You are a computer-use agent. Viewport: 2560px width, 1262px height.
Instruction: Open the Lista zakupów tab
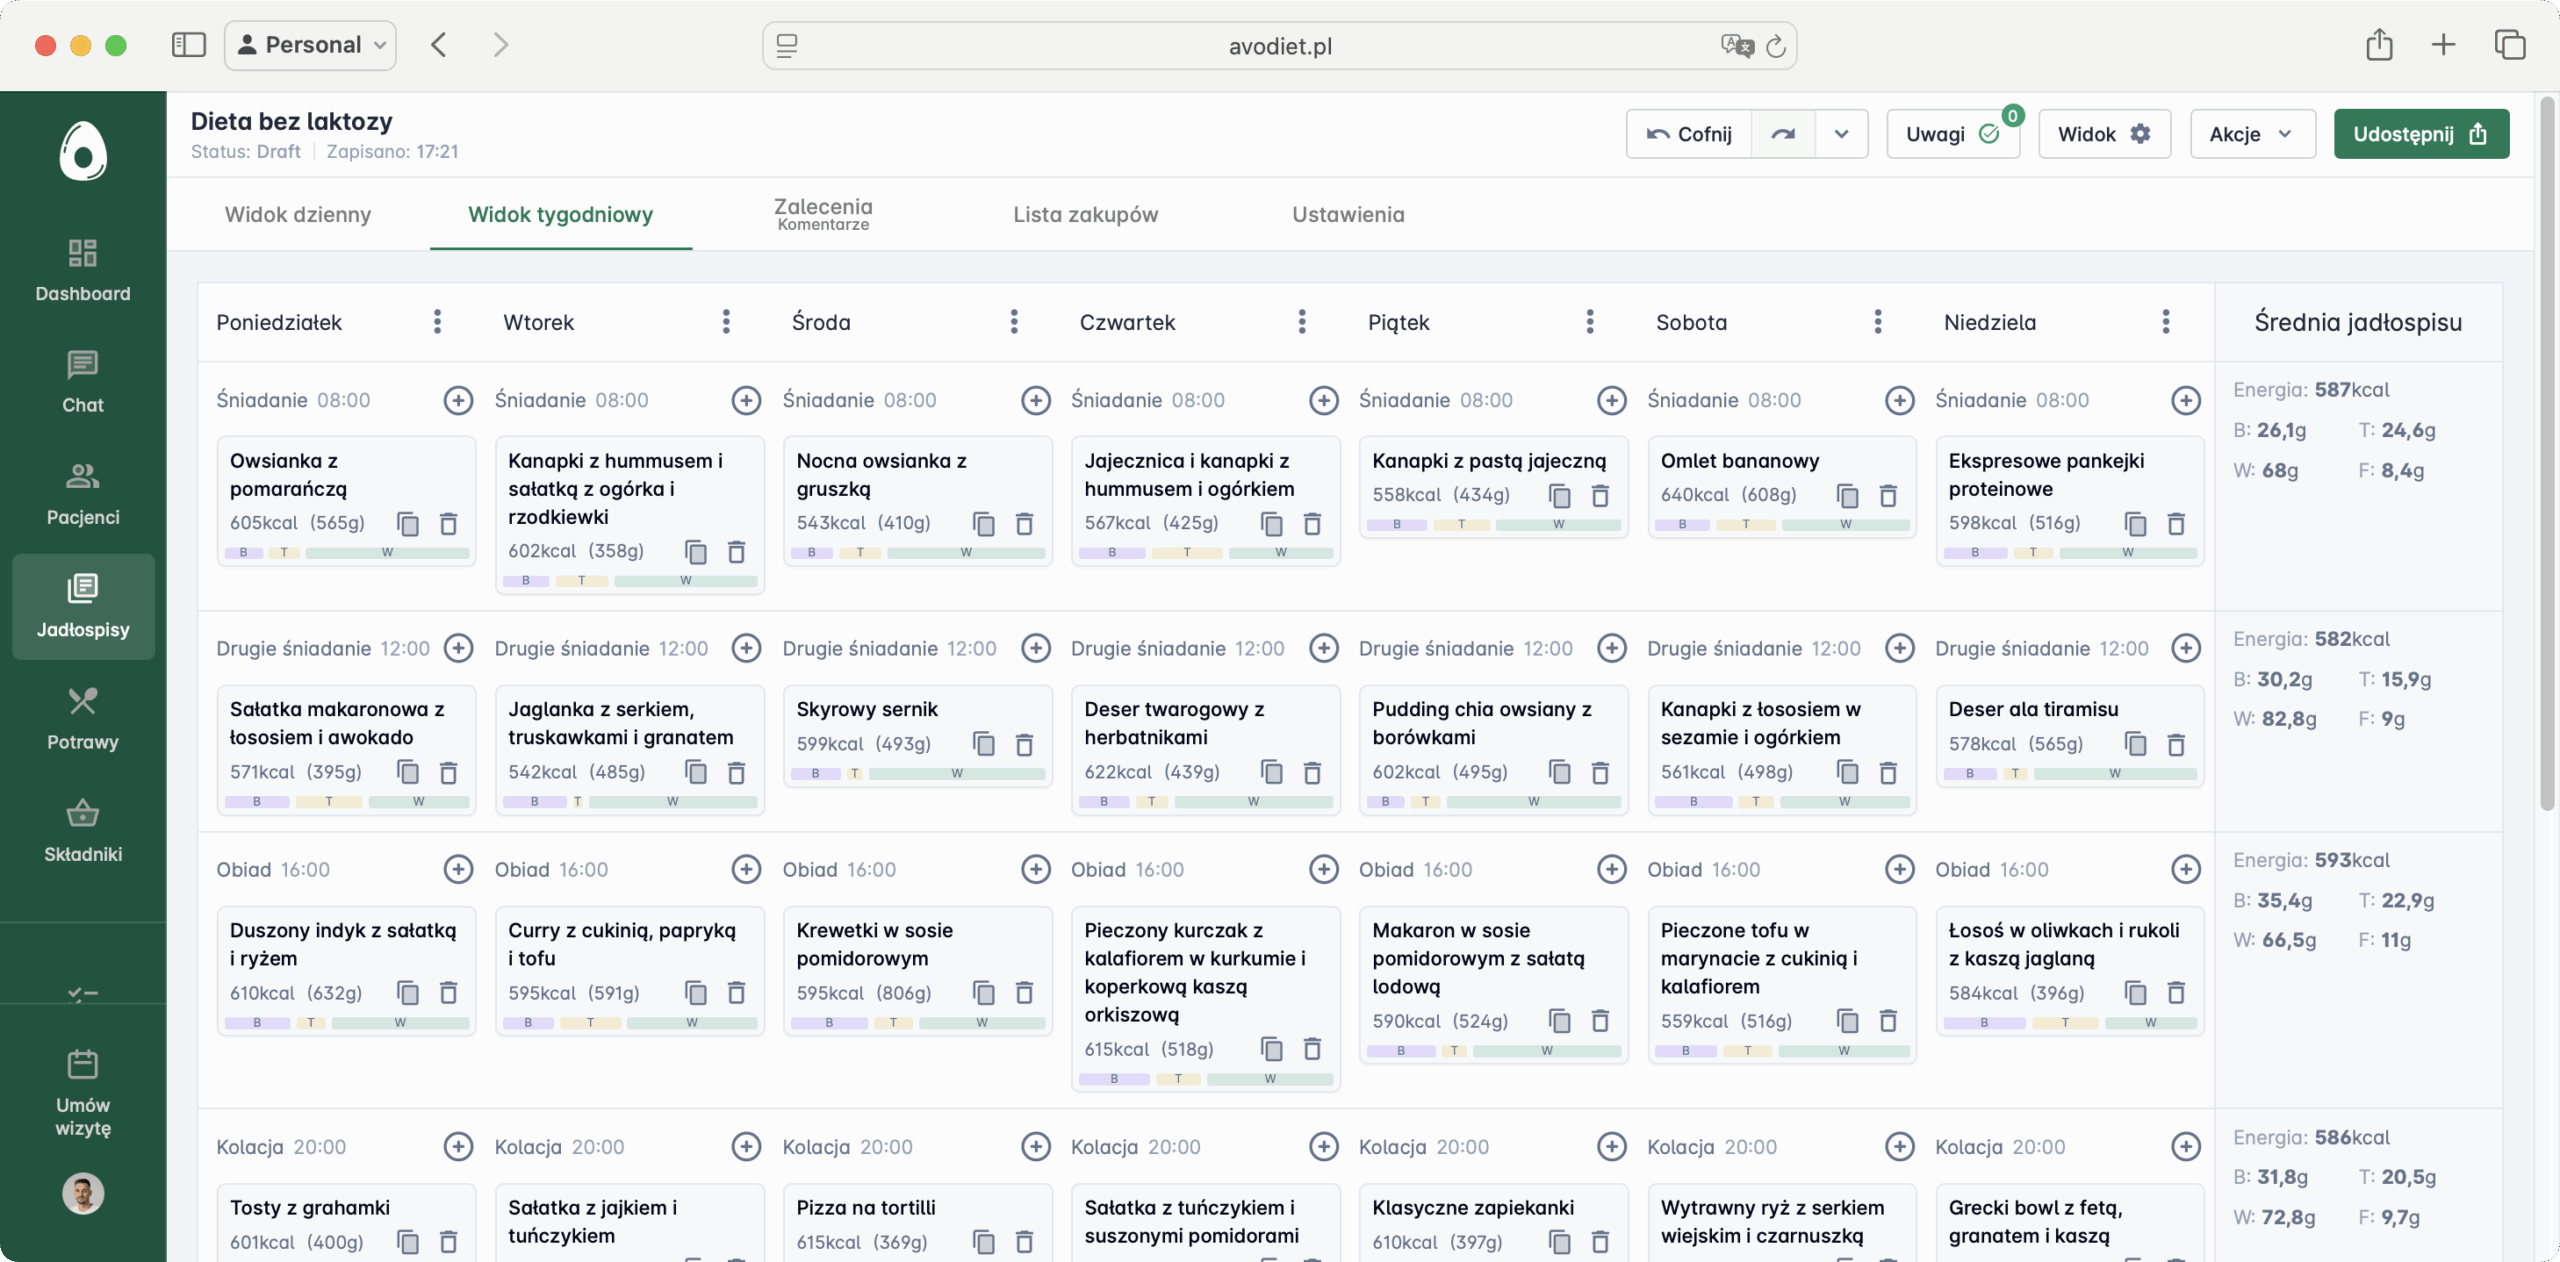[1085, 214]
